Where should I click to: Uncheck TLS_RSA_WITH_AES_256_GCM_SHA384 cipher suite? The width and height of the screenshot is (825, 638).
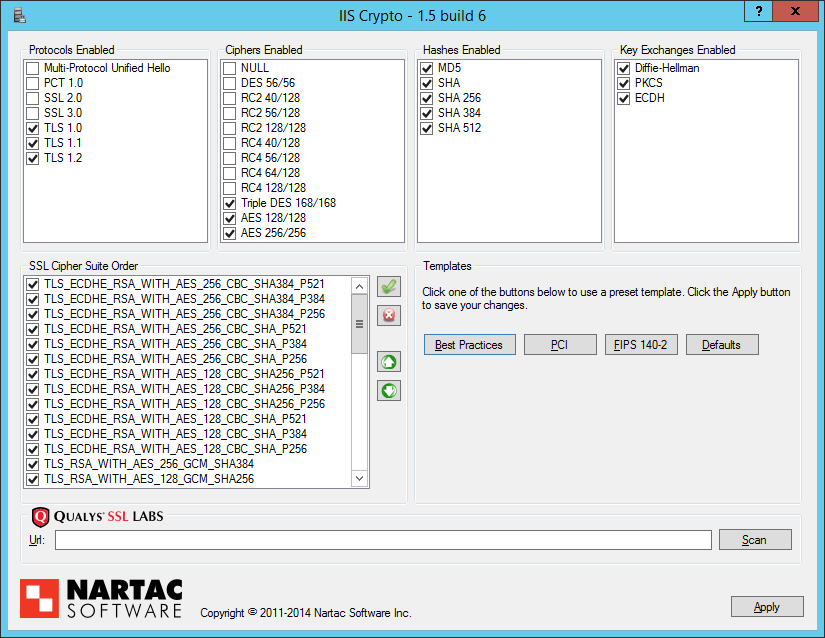tap(35, 465)
